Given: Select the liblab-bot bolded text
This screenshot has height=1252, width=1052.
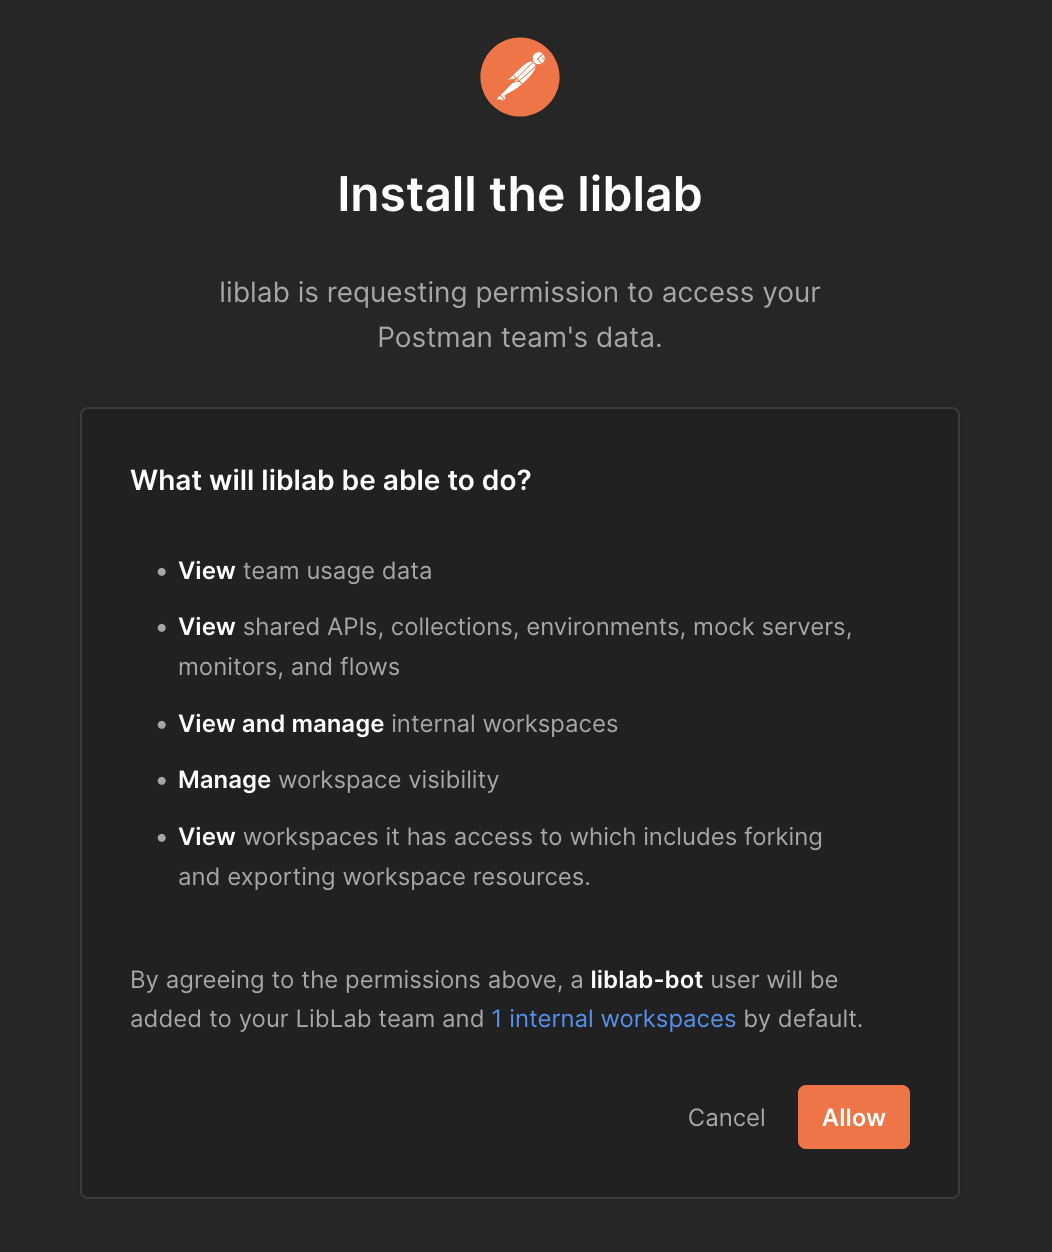Looking at the screenshot, I should pos(647,980).
